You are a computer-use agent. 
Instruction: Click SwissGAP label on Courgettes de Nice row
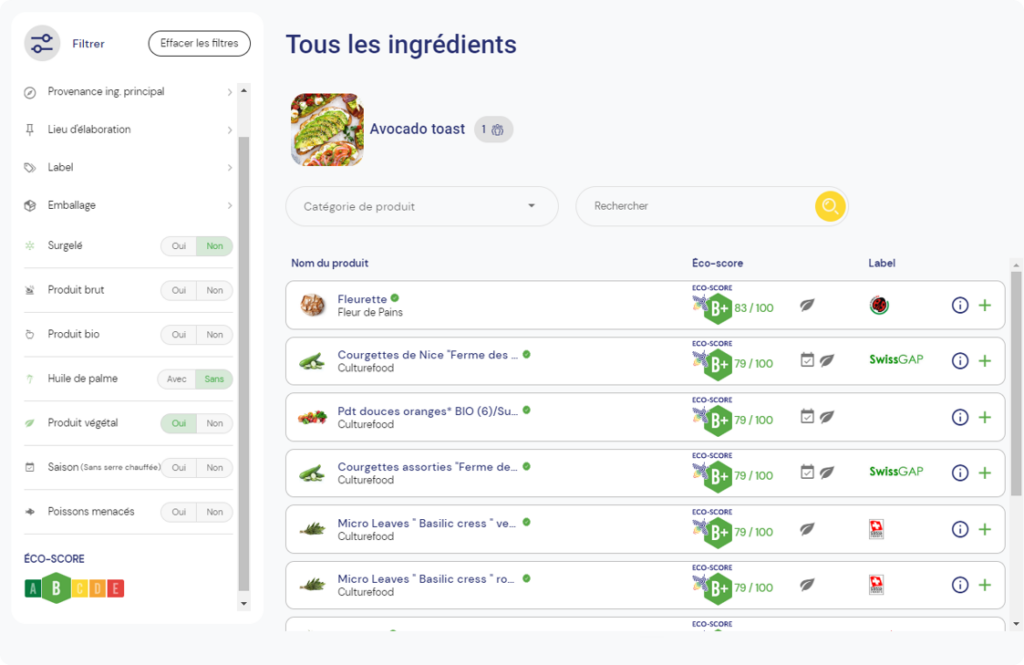click(x=896, y=359)
